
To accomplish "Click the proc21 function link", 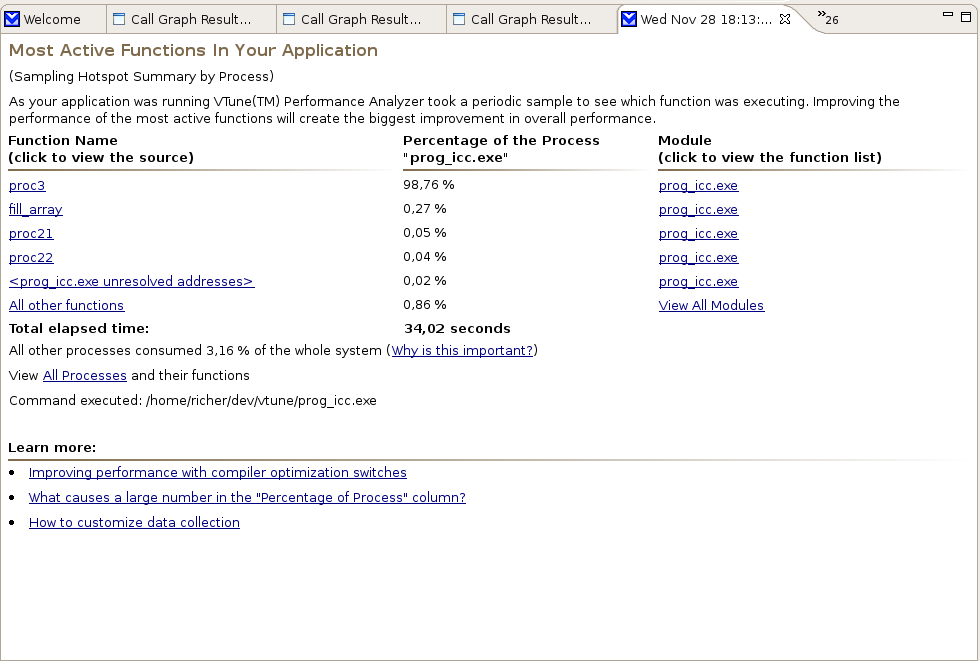I will coord(31,233).
